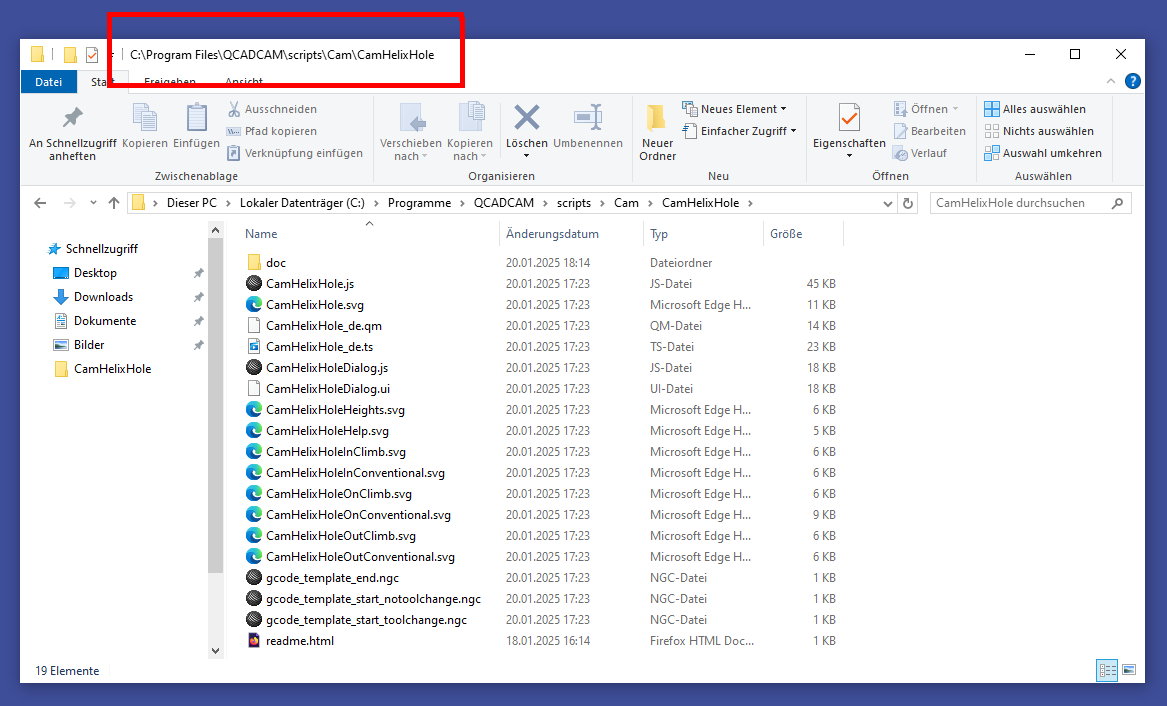Click the navigation pane vertical scrollbar

coord(215,400)
